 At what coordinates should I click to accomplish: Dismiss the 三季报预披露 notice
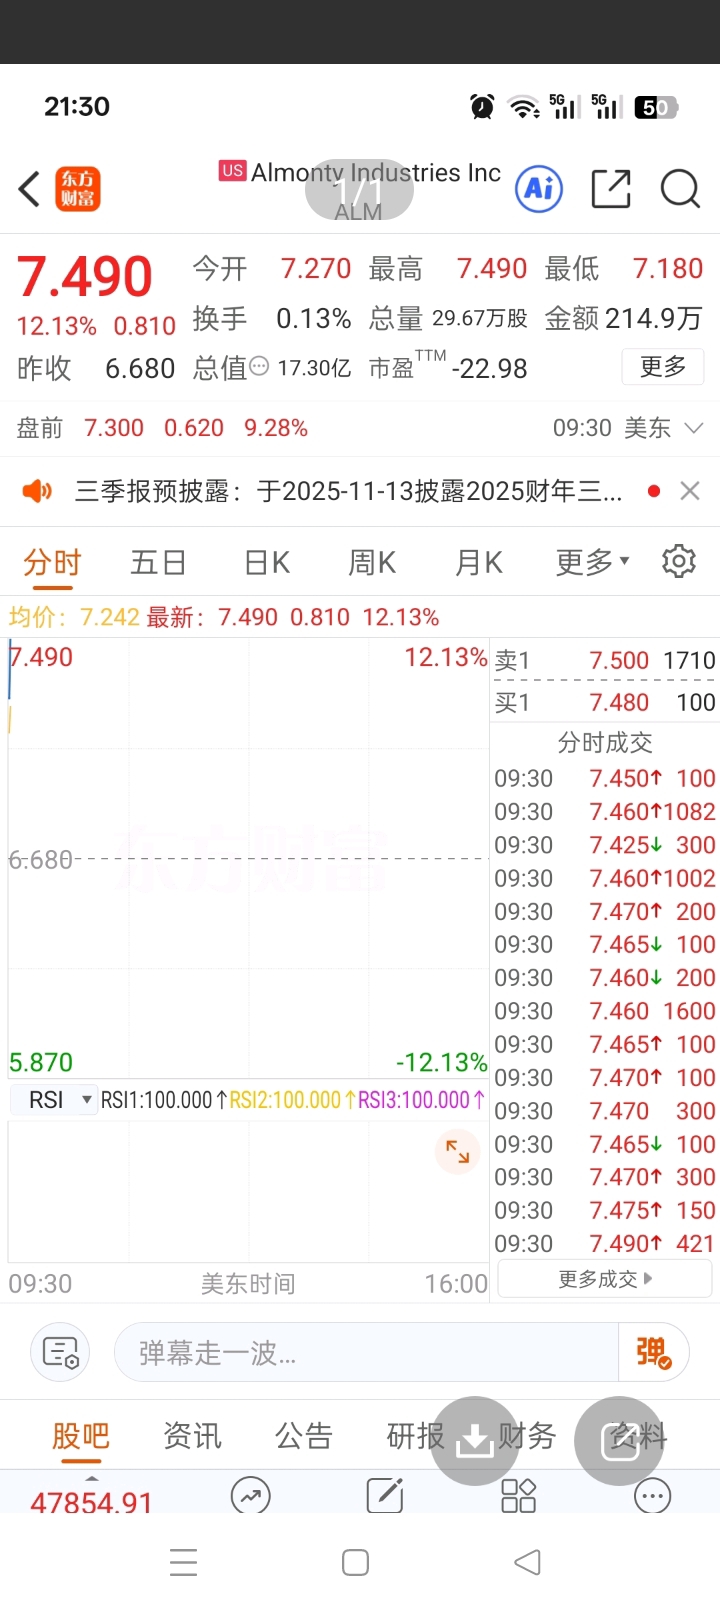[x=690, y=491]
